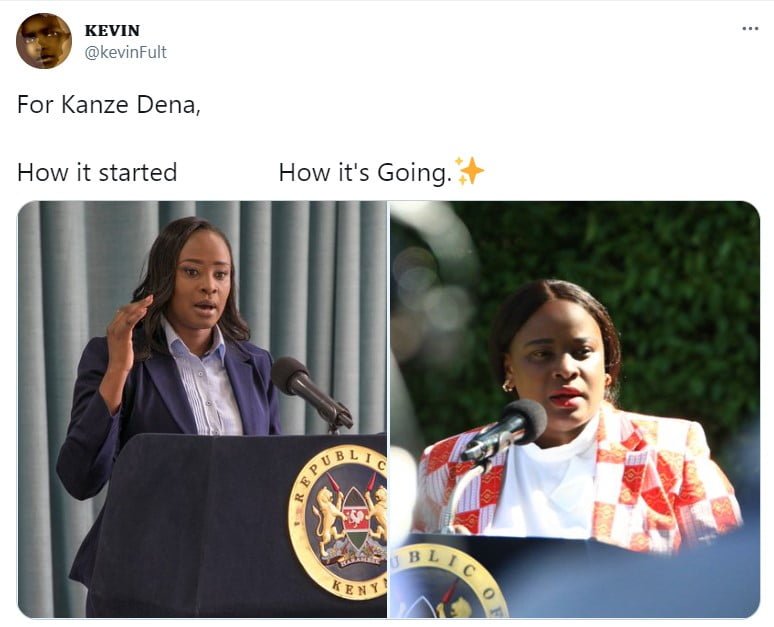Click the partial Kenya seal in right photo
This screenshot has height=627, width=774.
[x=449, y=582]
